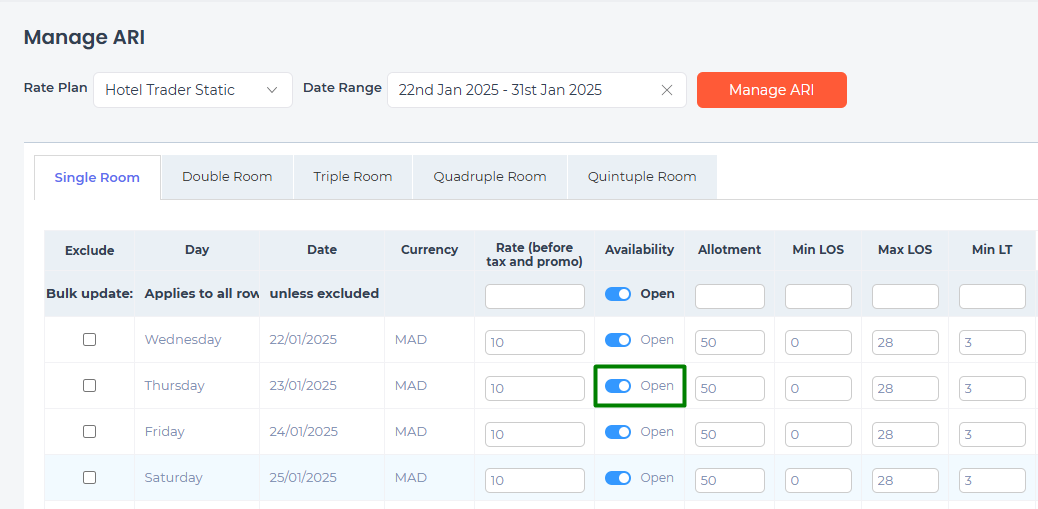Exclude the Friday 24/01/2025 row

(x=89, y=432)
